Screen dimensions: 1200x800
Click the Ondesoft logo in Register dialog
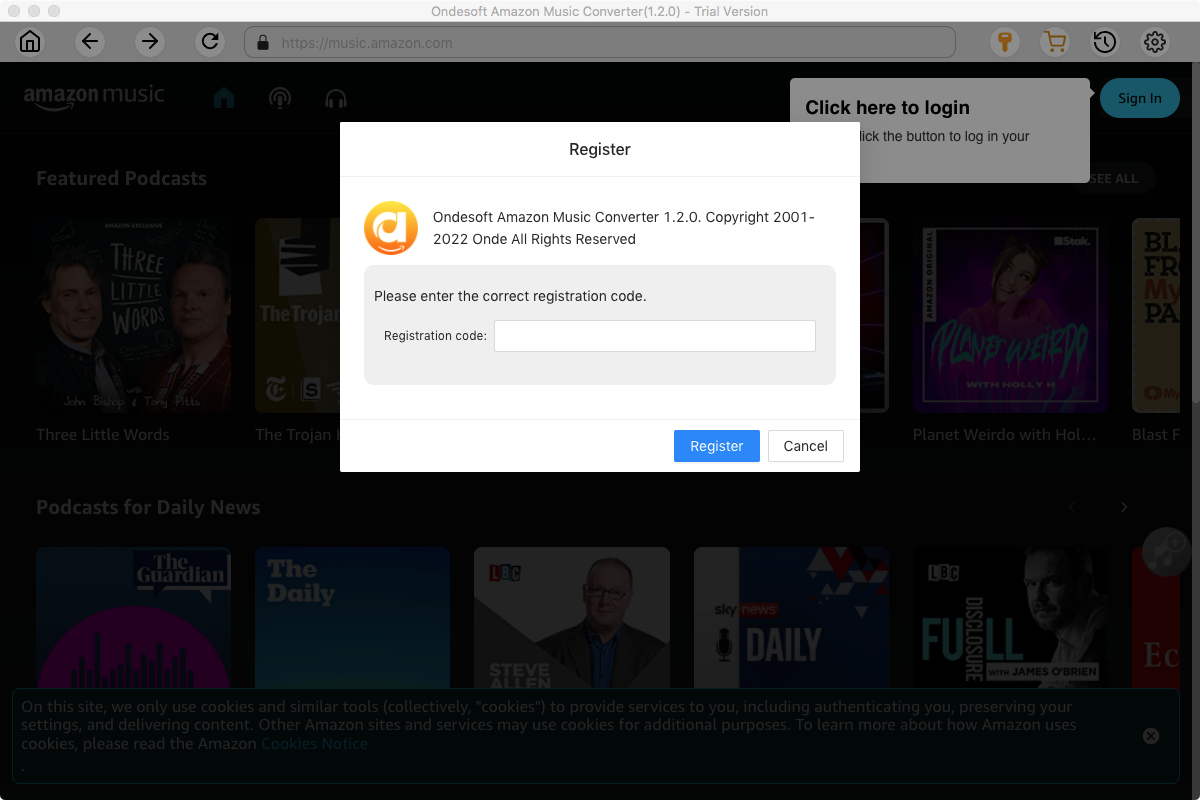pyautogui.click(x=391, y=228)
